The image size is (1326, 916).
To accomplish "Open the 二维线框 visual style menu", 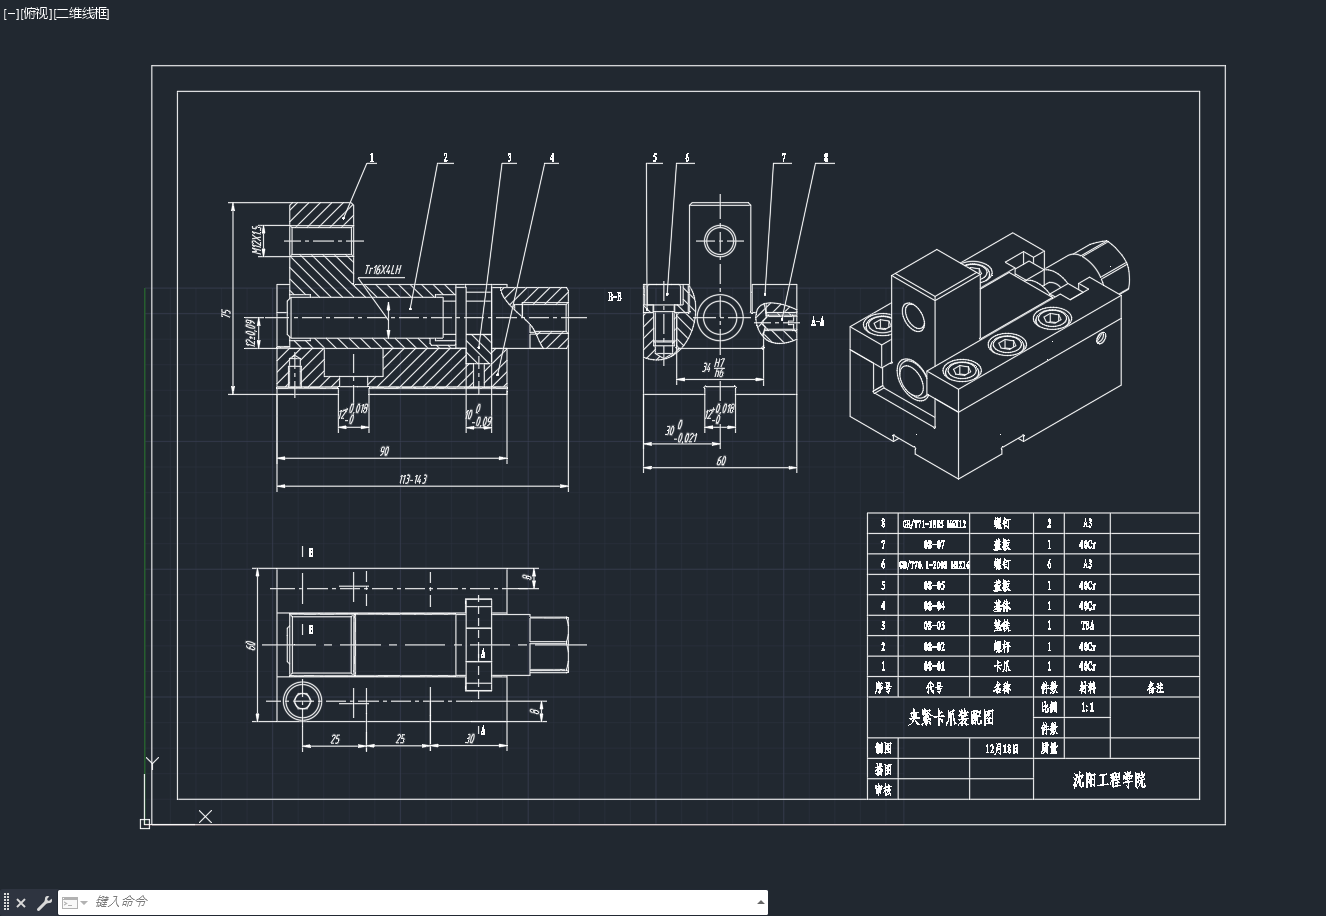I will [x=82, y=13].
